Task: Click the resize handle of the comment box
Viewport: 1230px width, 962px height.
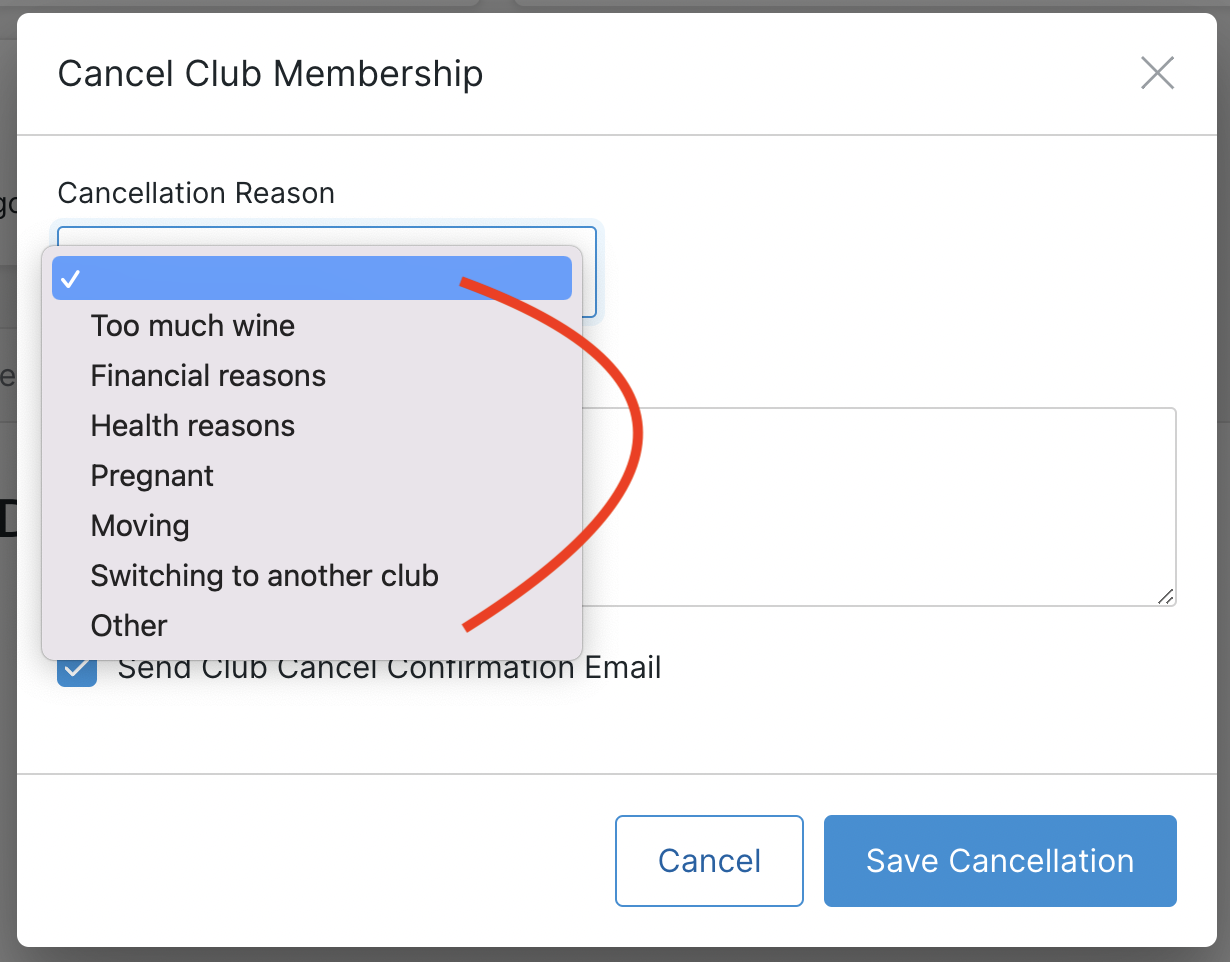Action: pos(1166,598)
